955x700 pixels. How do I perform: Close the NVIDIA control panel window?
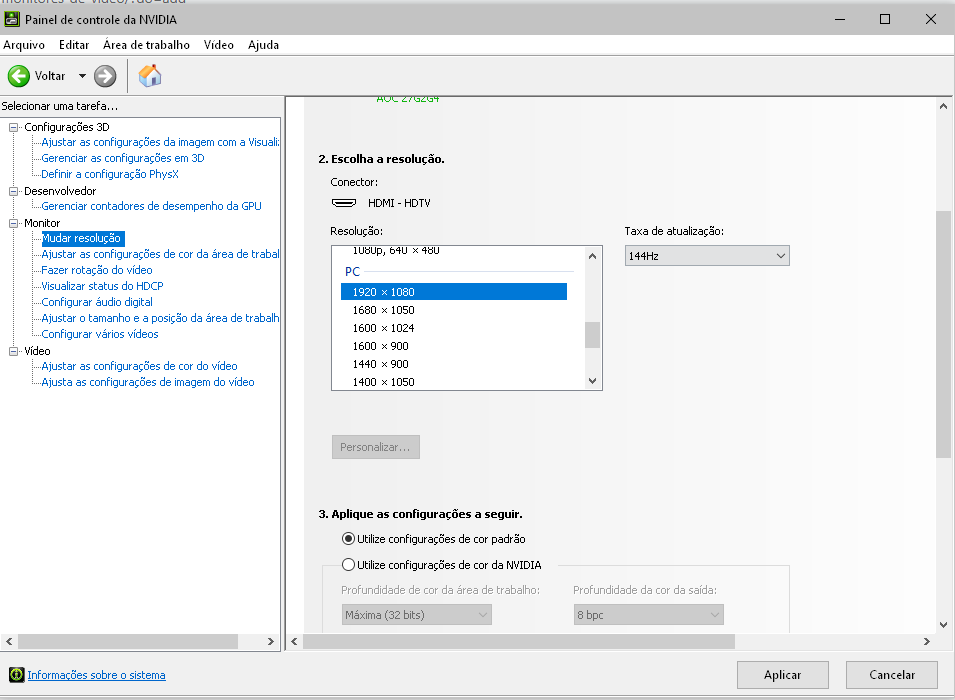click(x=931, y=19)
